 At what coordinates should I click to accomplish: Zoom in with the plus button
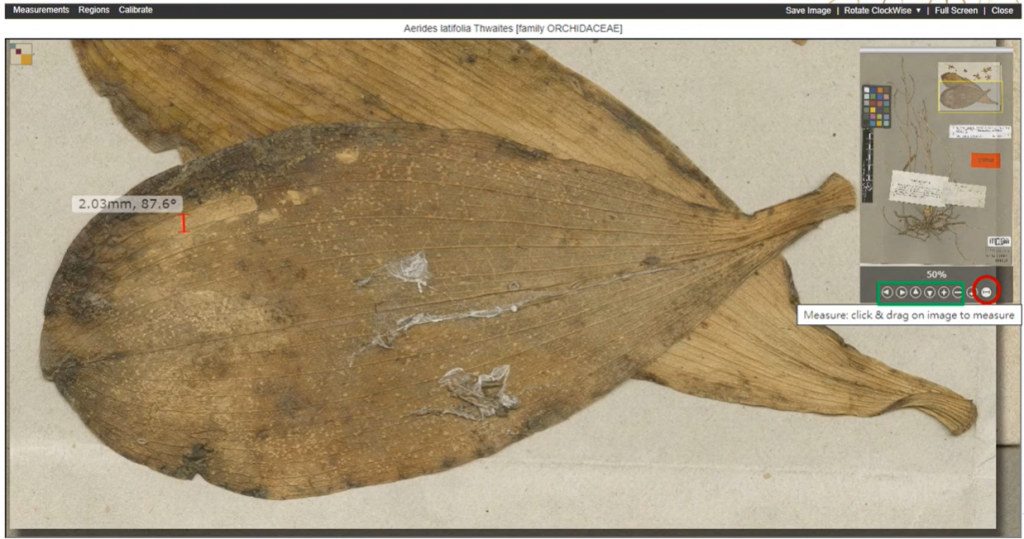point(943,293)
